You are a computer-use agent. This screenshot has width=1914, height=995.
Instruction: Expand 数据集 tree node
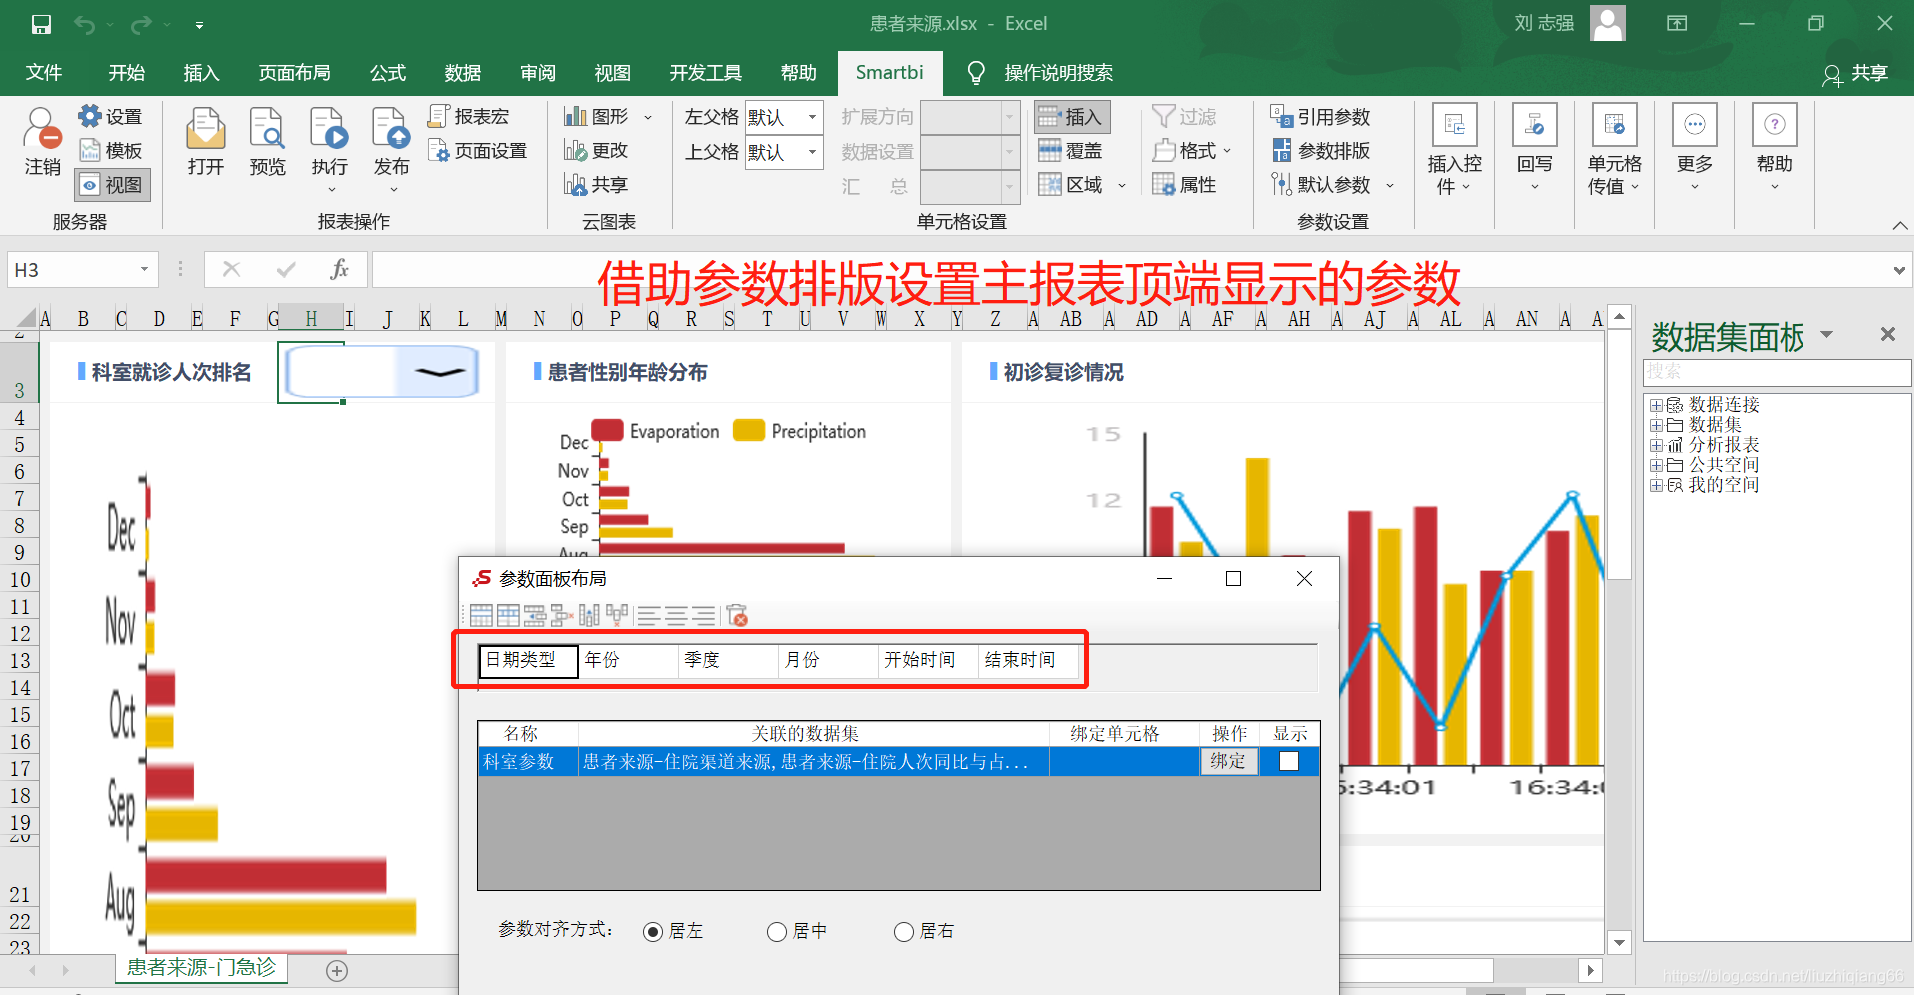pos(1656,425)
